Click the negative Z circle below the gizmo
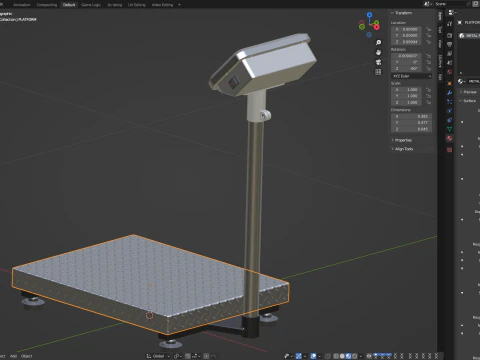 click(369, 35)
